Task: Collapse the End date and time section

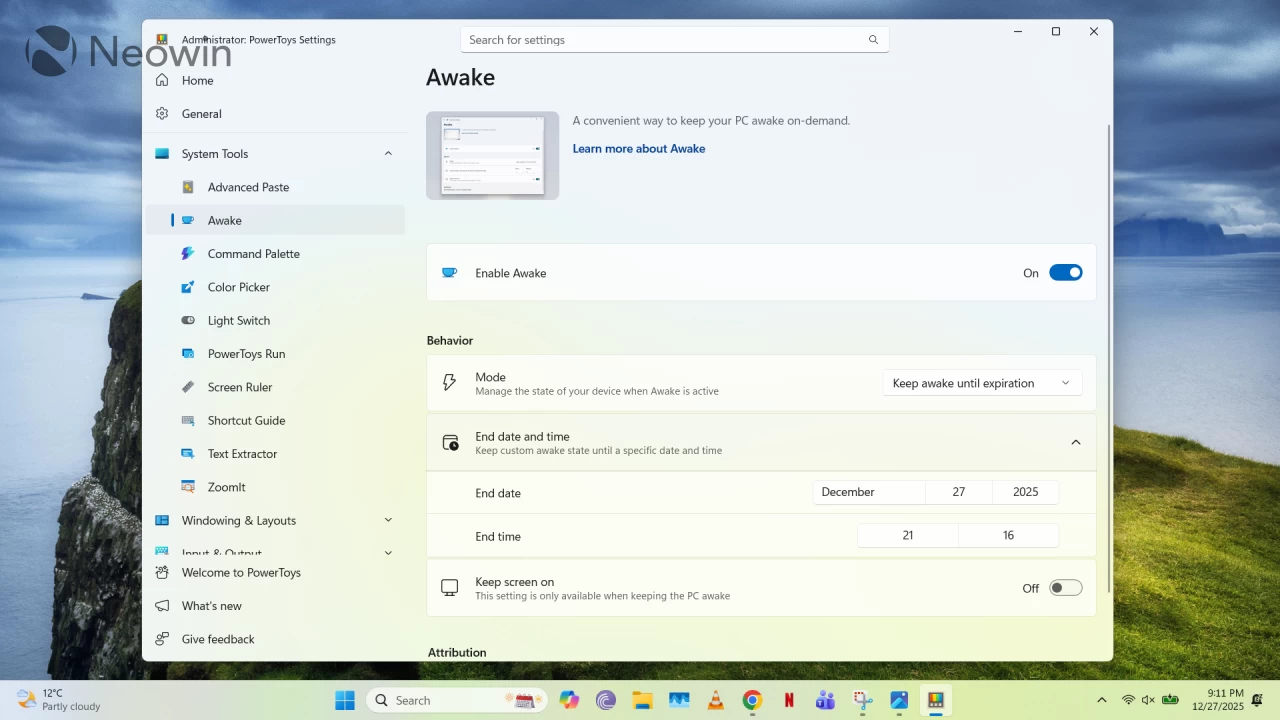Action: click(1076, 442)
